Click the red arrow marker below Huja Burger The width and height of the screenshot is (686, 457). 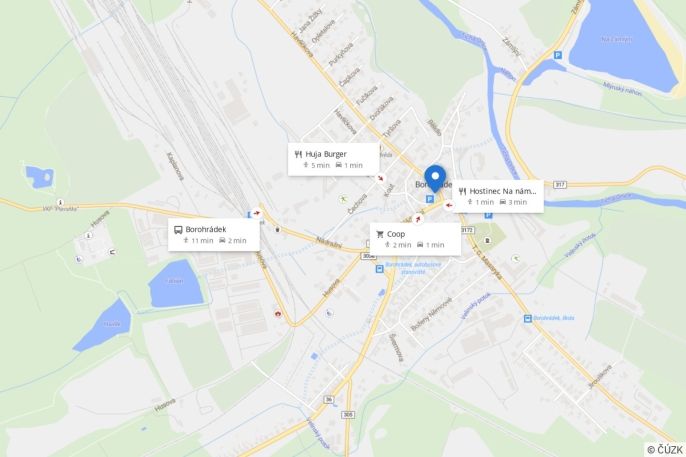coord(382,178)
